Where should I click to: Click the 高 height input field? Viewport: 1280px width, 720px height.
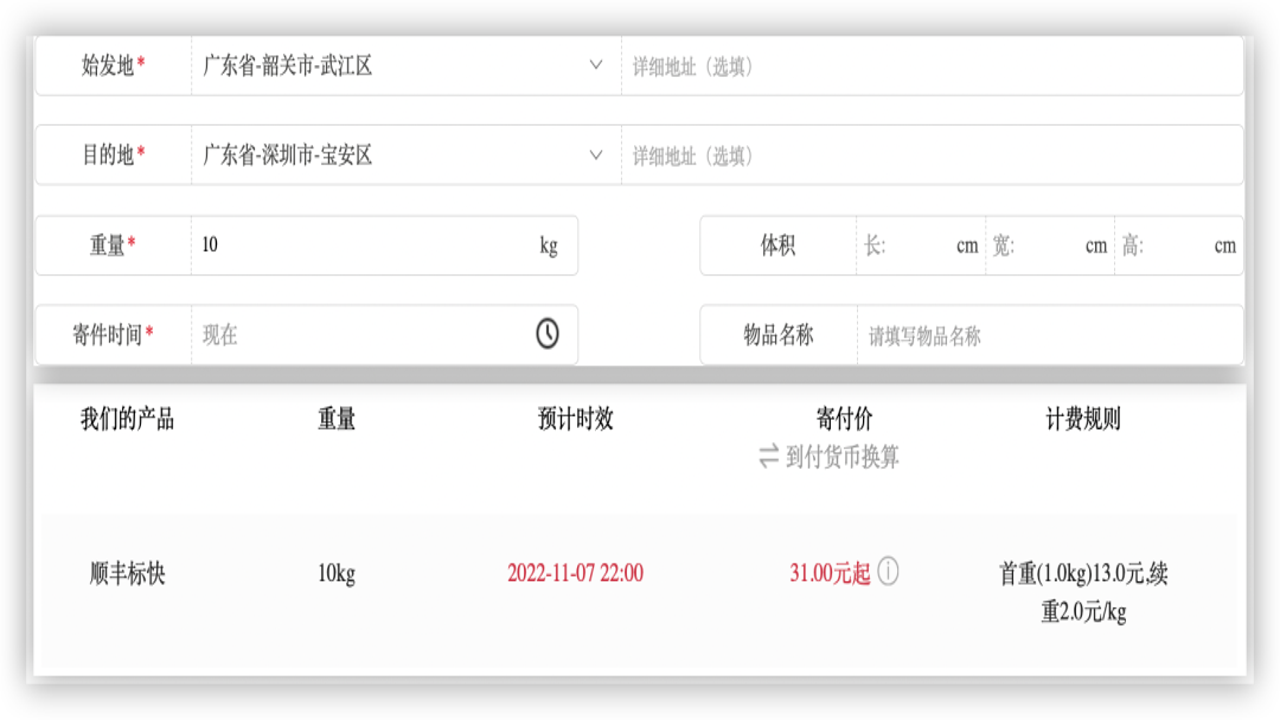[x=1179, y=245]
